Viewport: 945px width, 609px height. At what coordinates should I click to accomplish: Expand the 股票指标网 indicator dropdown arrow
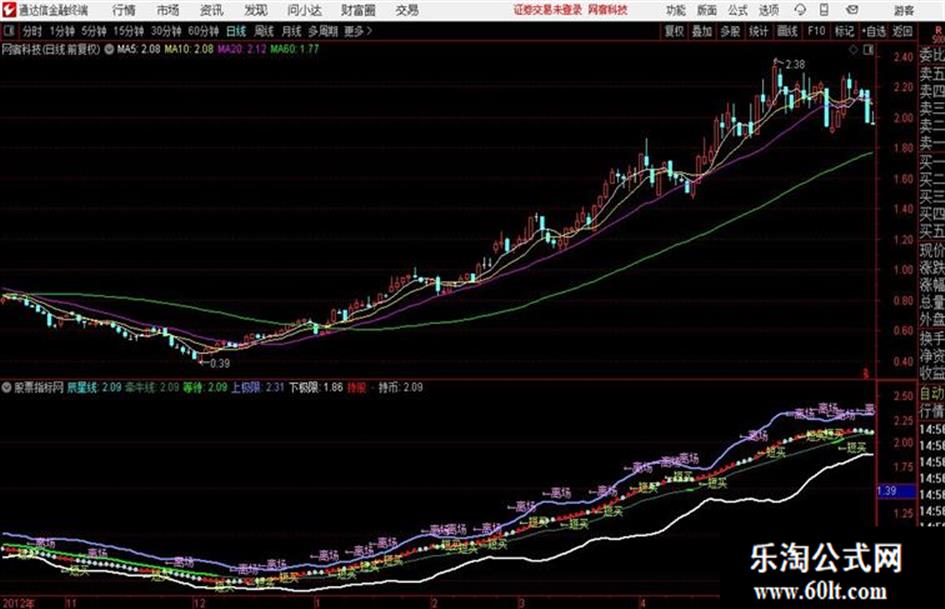point(7,388)
